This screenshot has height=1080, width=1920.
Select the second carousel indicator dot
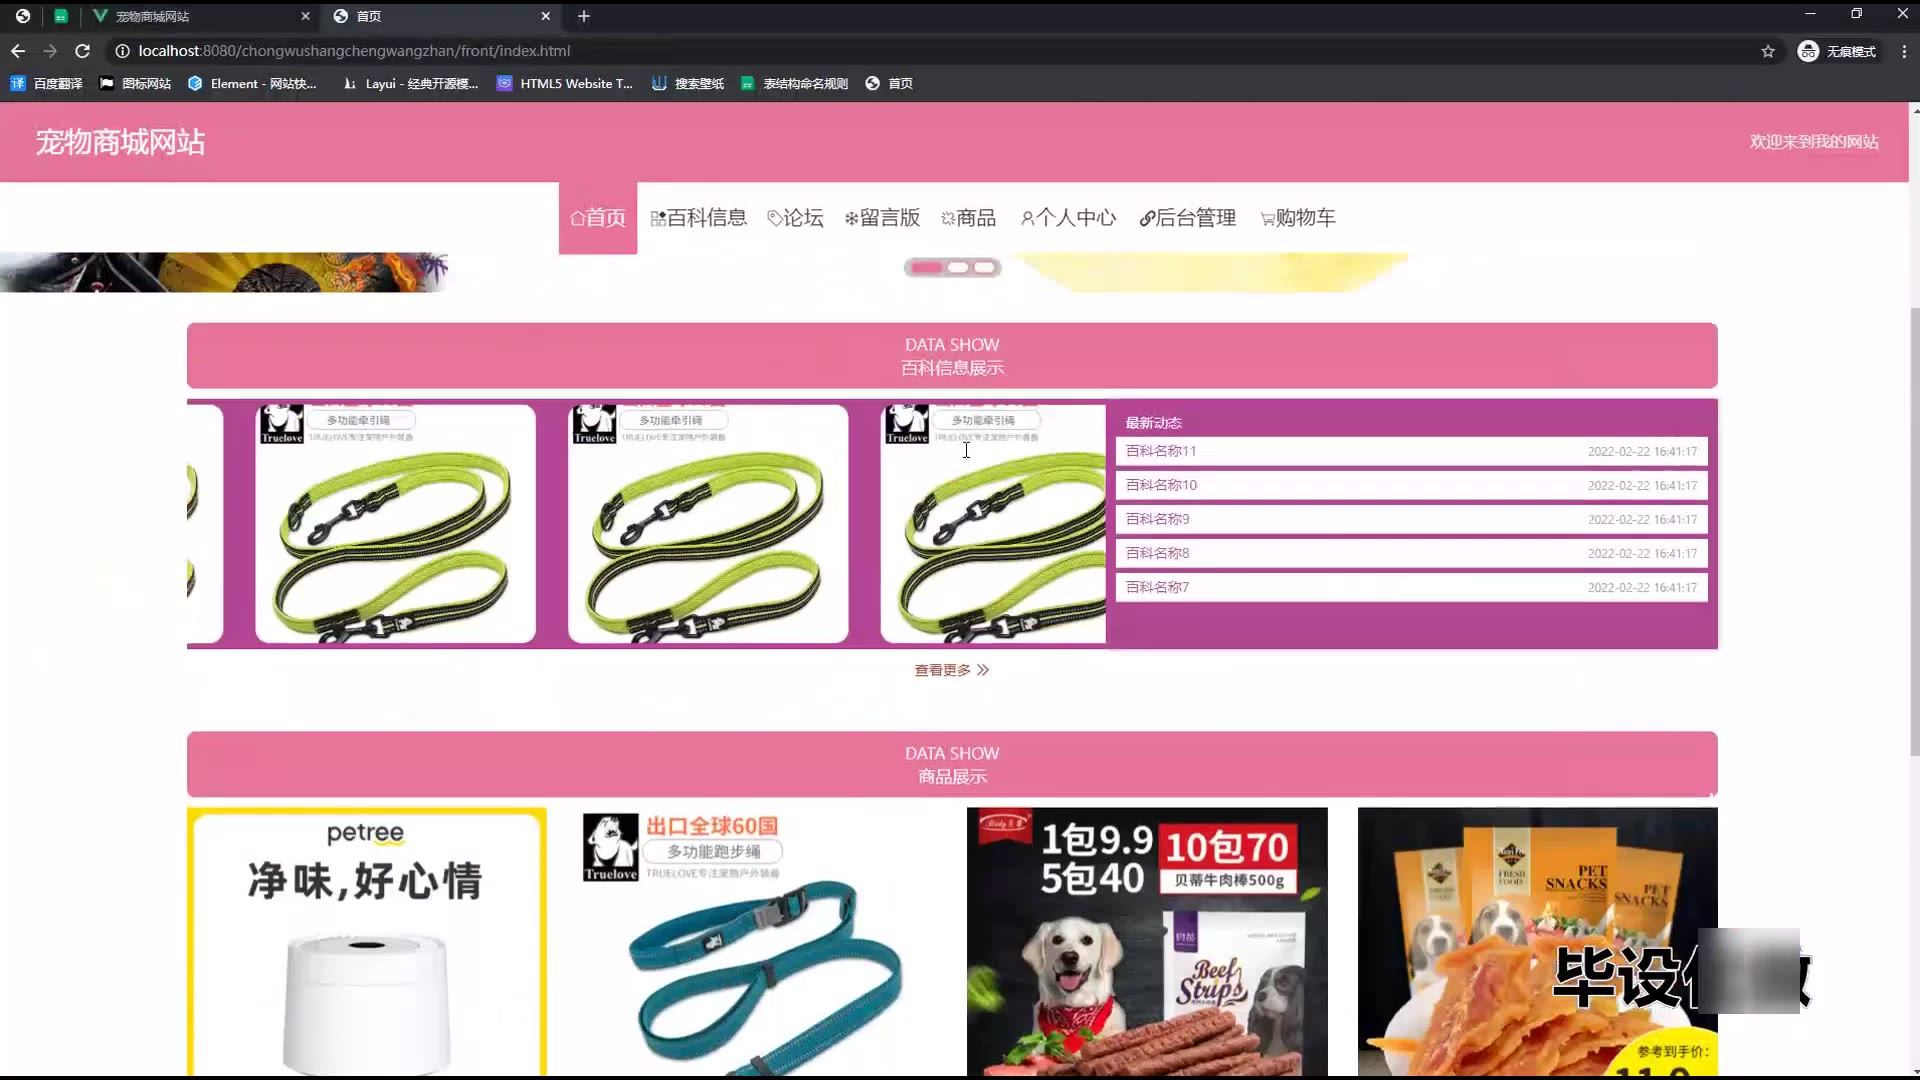tap(958, 267)
